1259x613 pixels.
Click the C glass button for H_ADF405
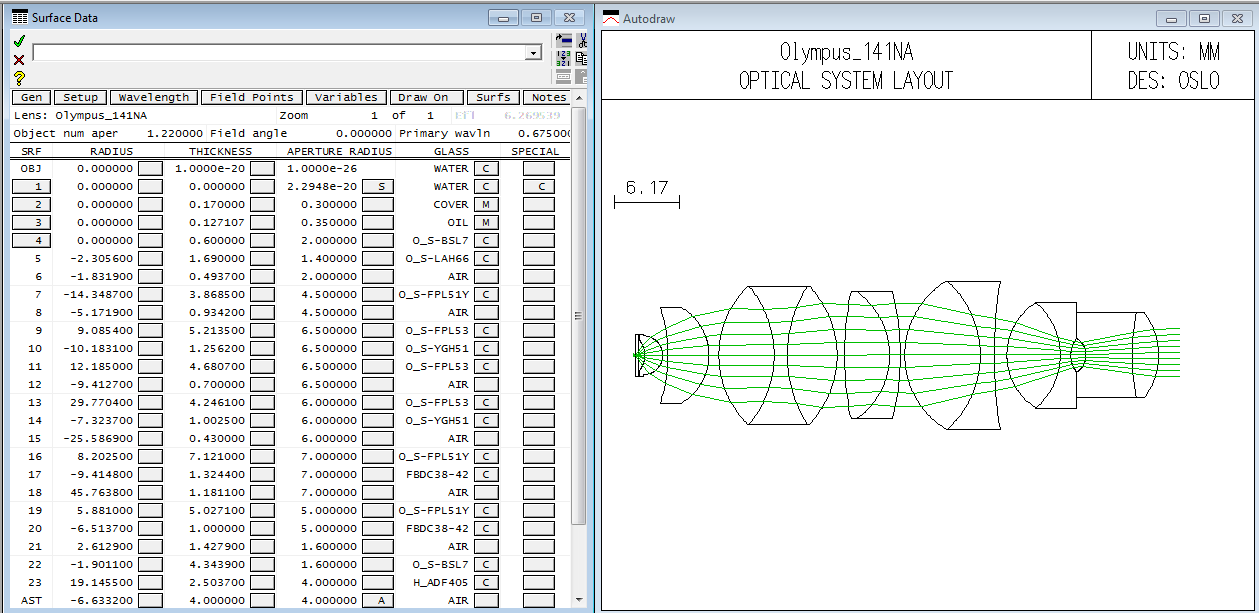click(x=486, y=582)
